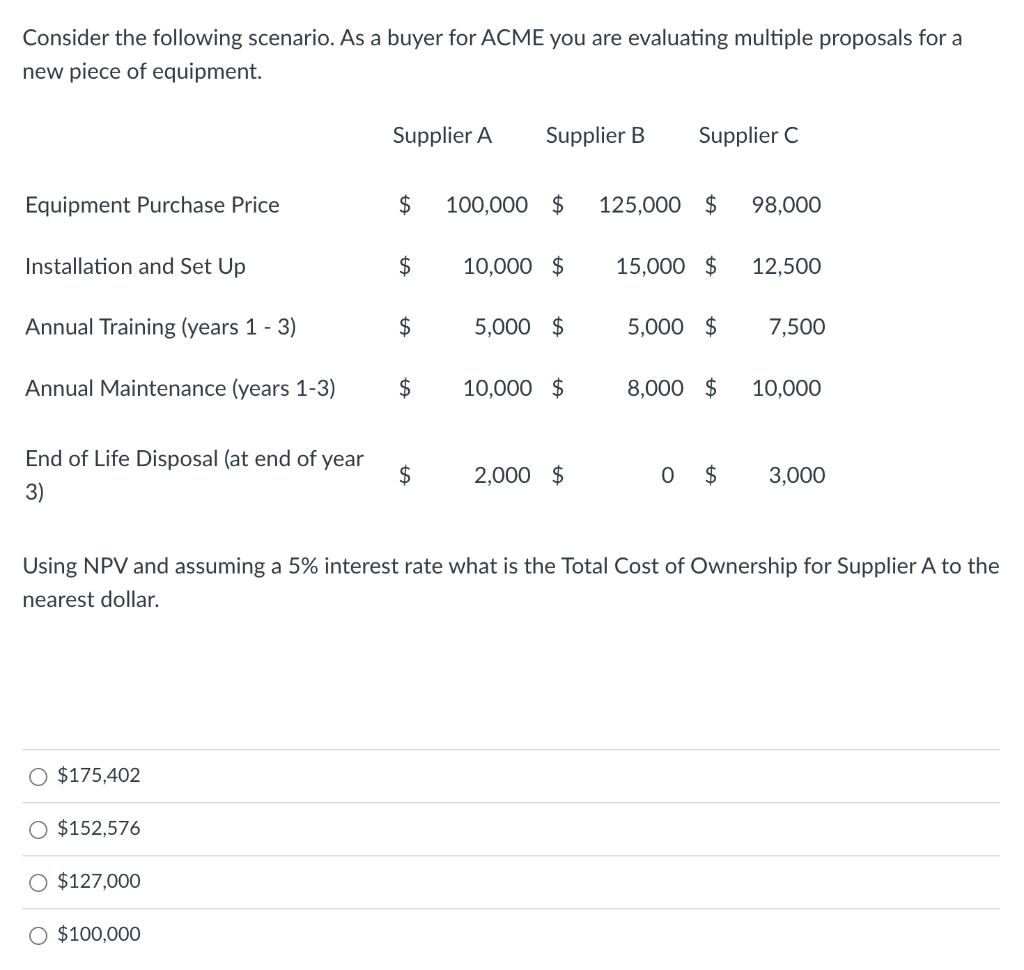Click the Supplier B column header
1024x970 pixels.
[x=595, y=136]
